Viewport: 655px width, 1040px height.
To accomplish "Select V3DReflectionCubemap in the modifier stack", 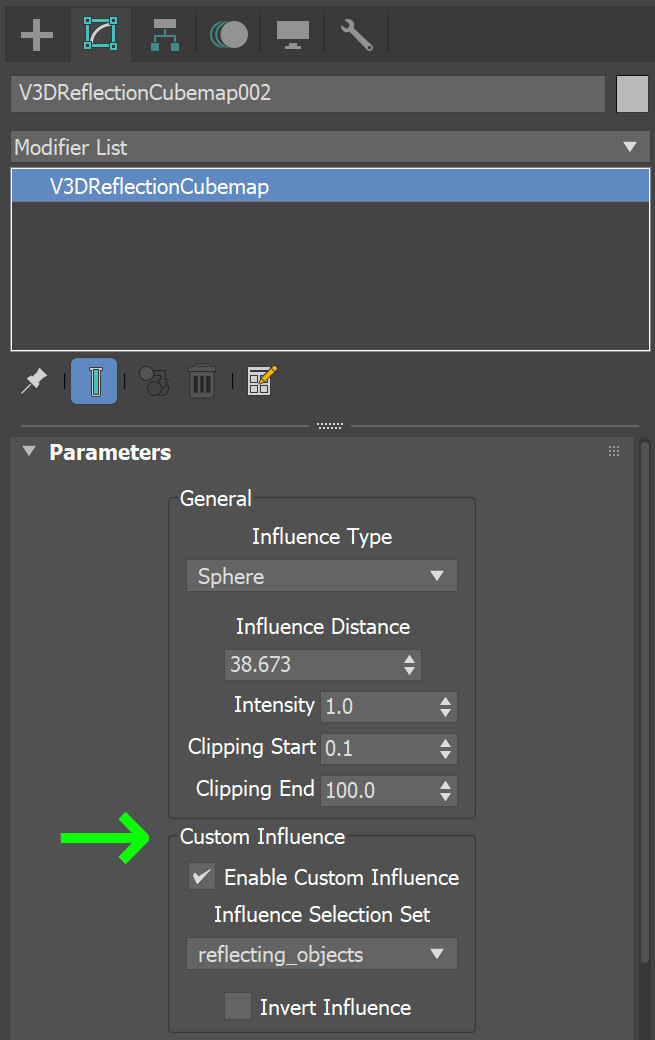I will click(x=330, y=186).
